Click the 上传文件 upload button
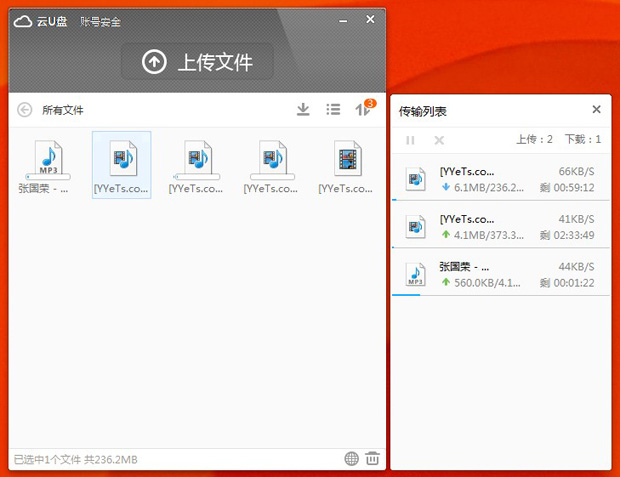The image size is (620, 477). click(x=197, y=62)
